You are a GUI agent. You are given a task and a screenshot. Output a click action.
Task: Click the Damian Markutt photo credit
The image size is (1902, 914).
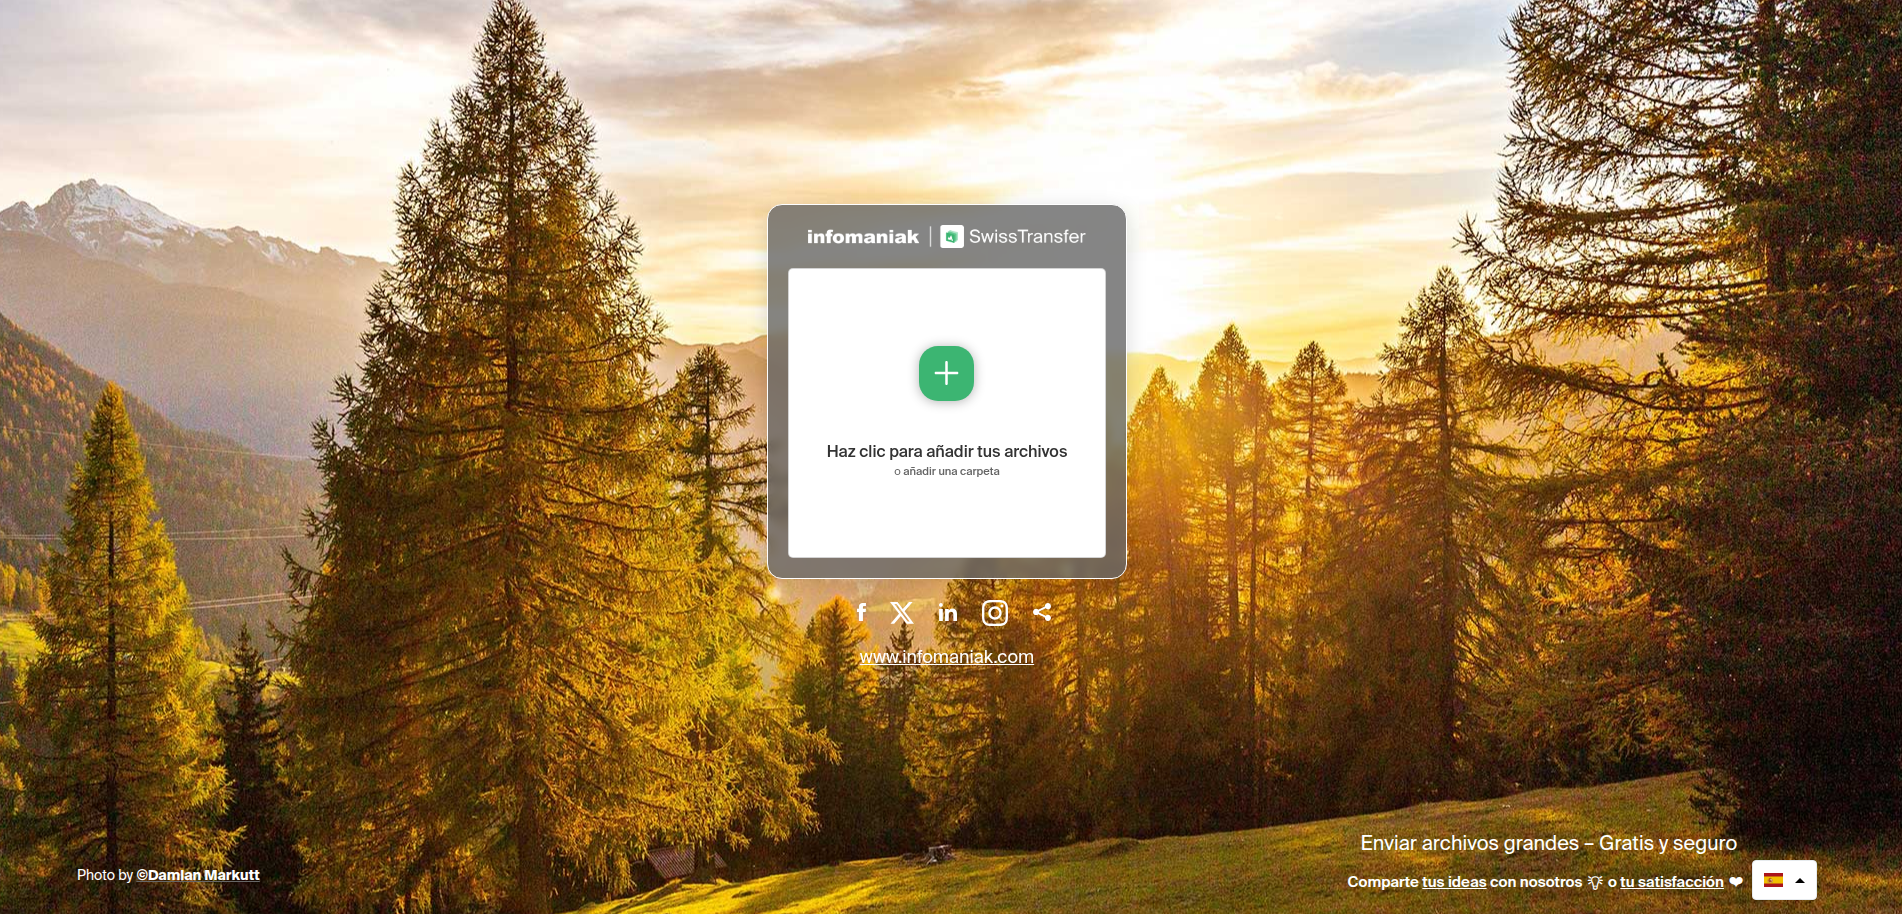click(204, 875)
